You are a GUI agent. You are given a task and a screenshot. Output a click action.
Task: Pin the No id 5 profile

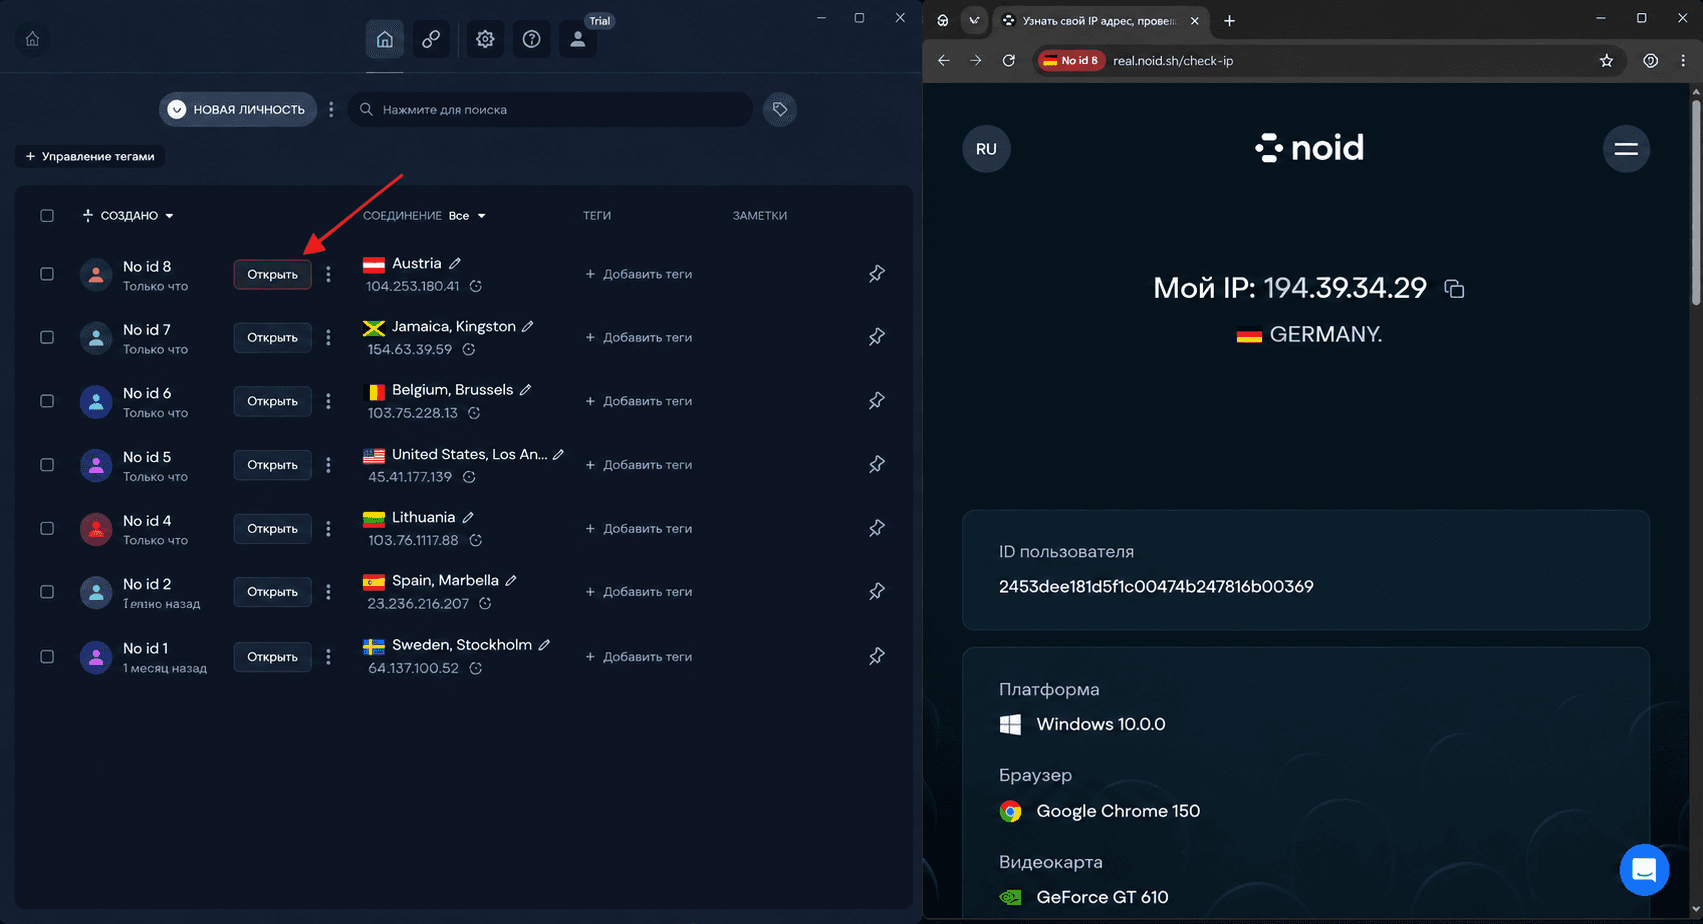coord(877,464)
